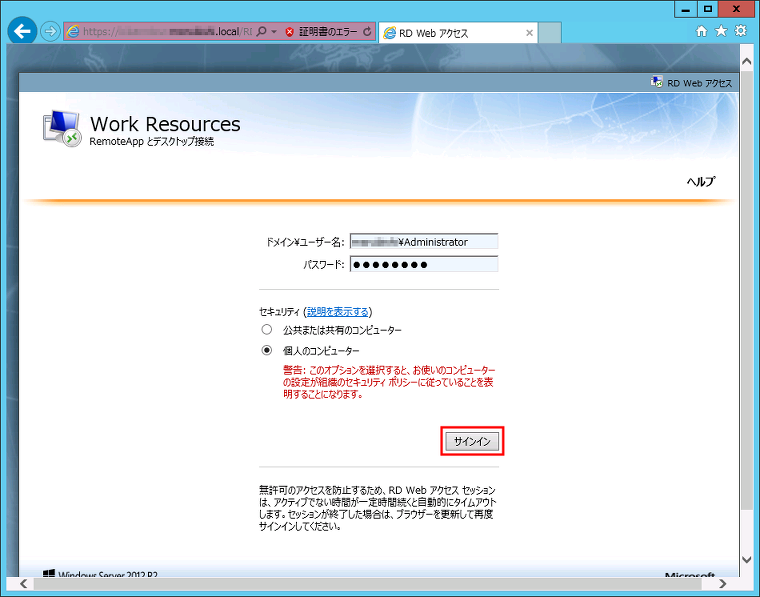Click the horizontal scrollbar left arrow
The height and width of the screenshot is (597, 760).
point(23,583)
